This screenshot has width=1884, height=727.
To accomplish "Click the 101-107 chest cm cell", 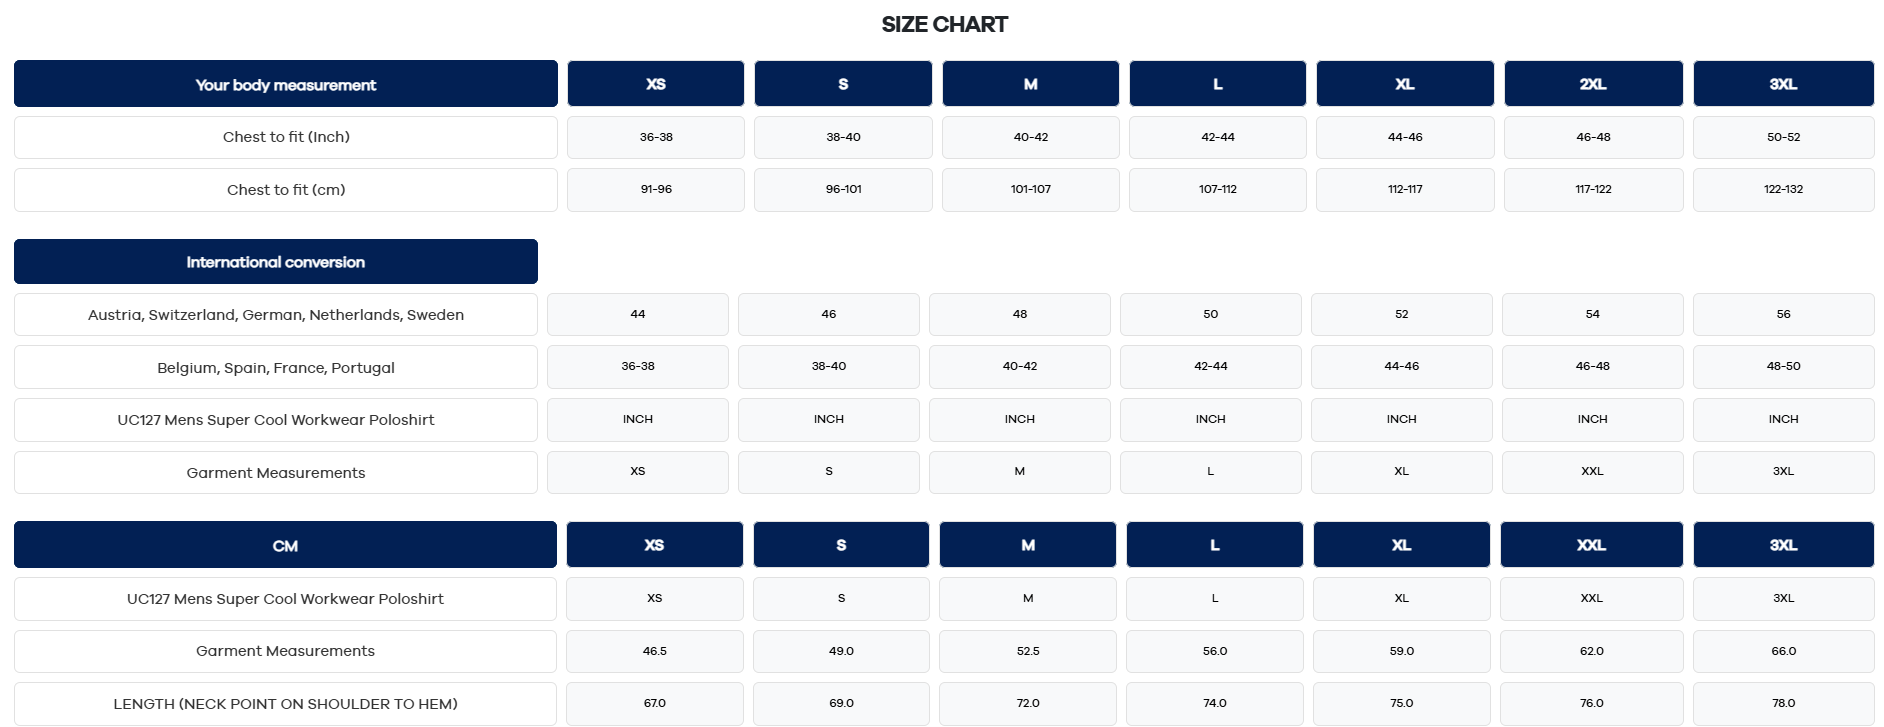I will click(1030, 190).
